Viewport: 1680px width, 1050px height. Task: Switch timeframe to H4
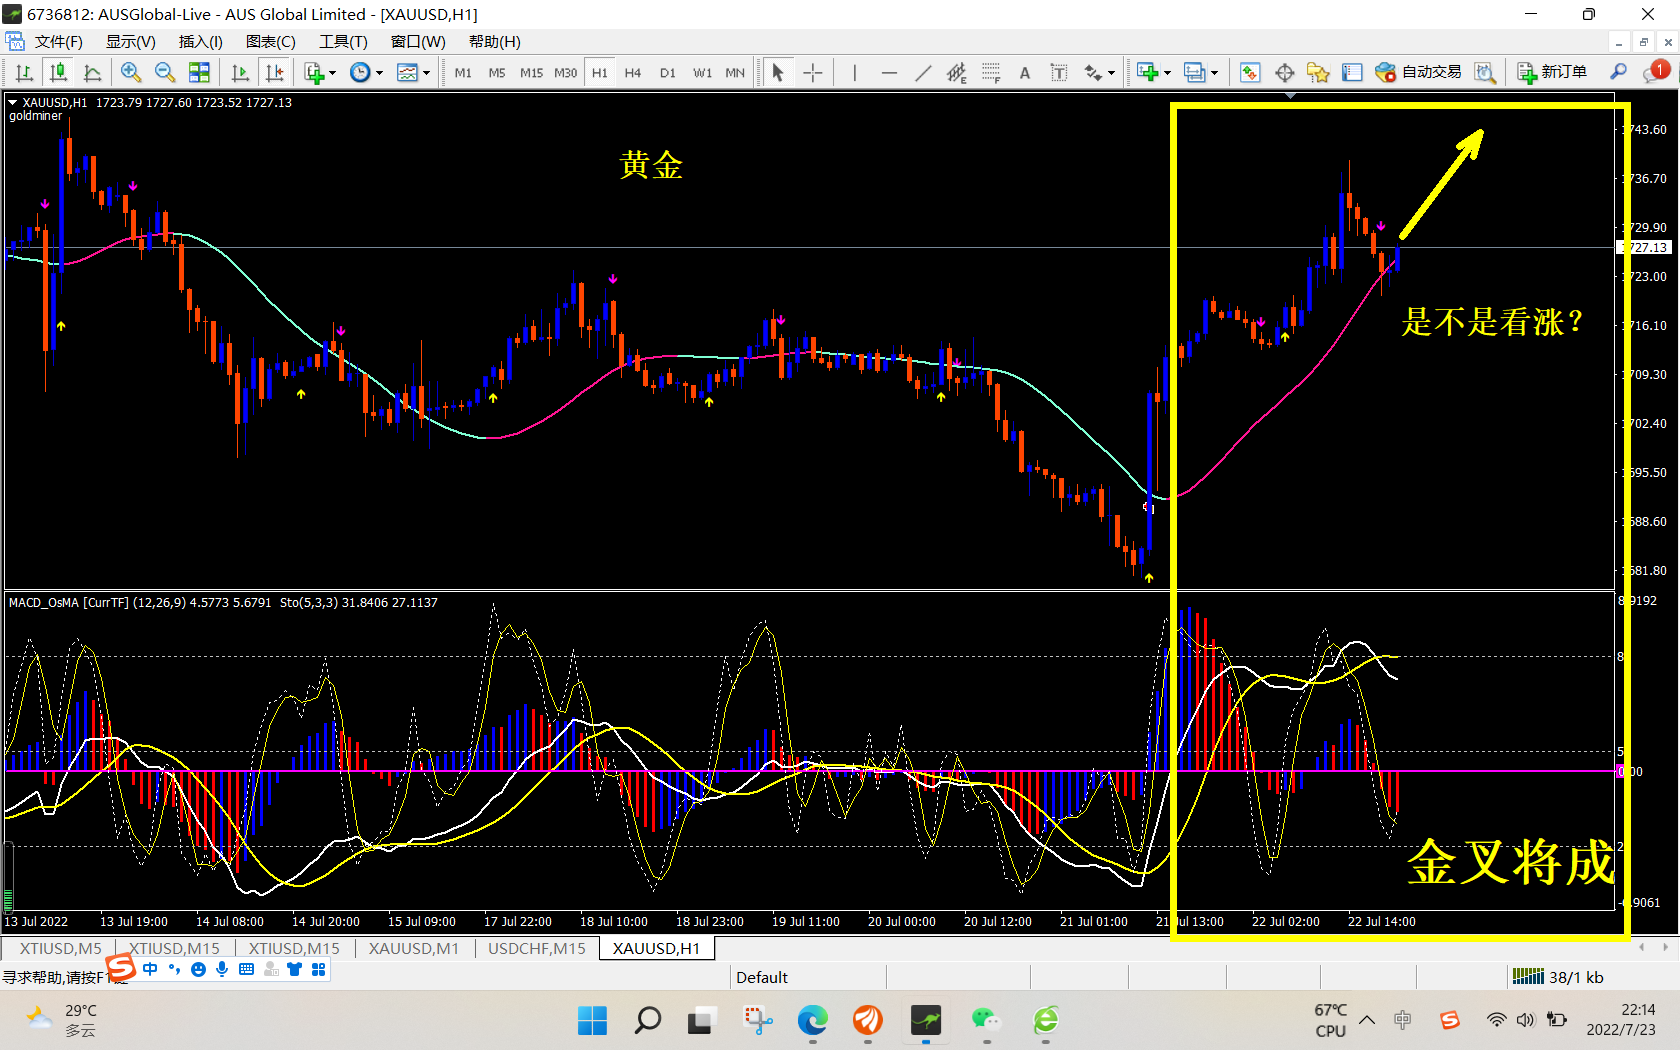pyautogui.click(x=633, y=73)
